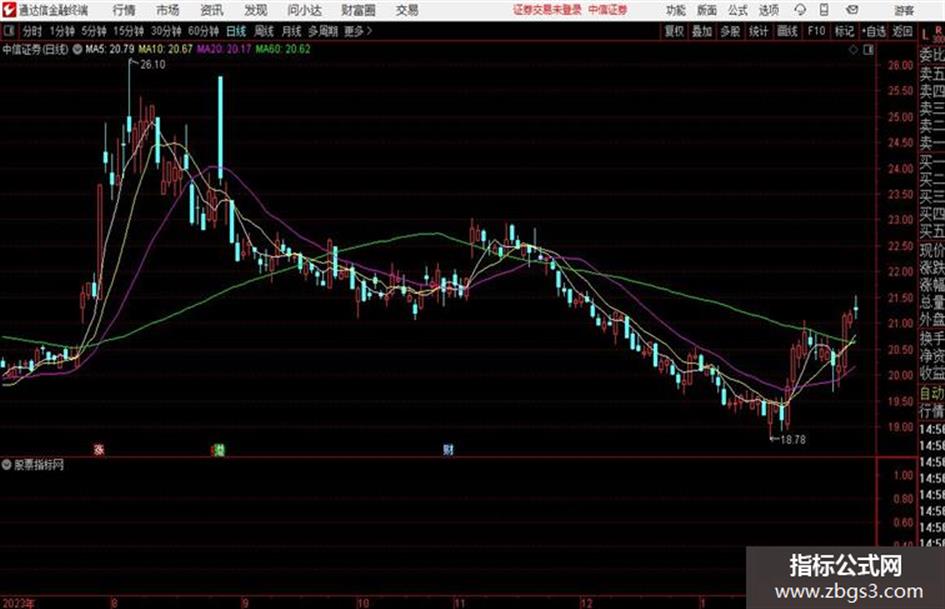
Task: Click the 18.78 low price label
Action: [793, 440]
